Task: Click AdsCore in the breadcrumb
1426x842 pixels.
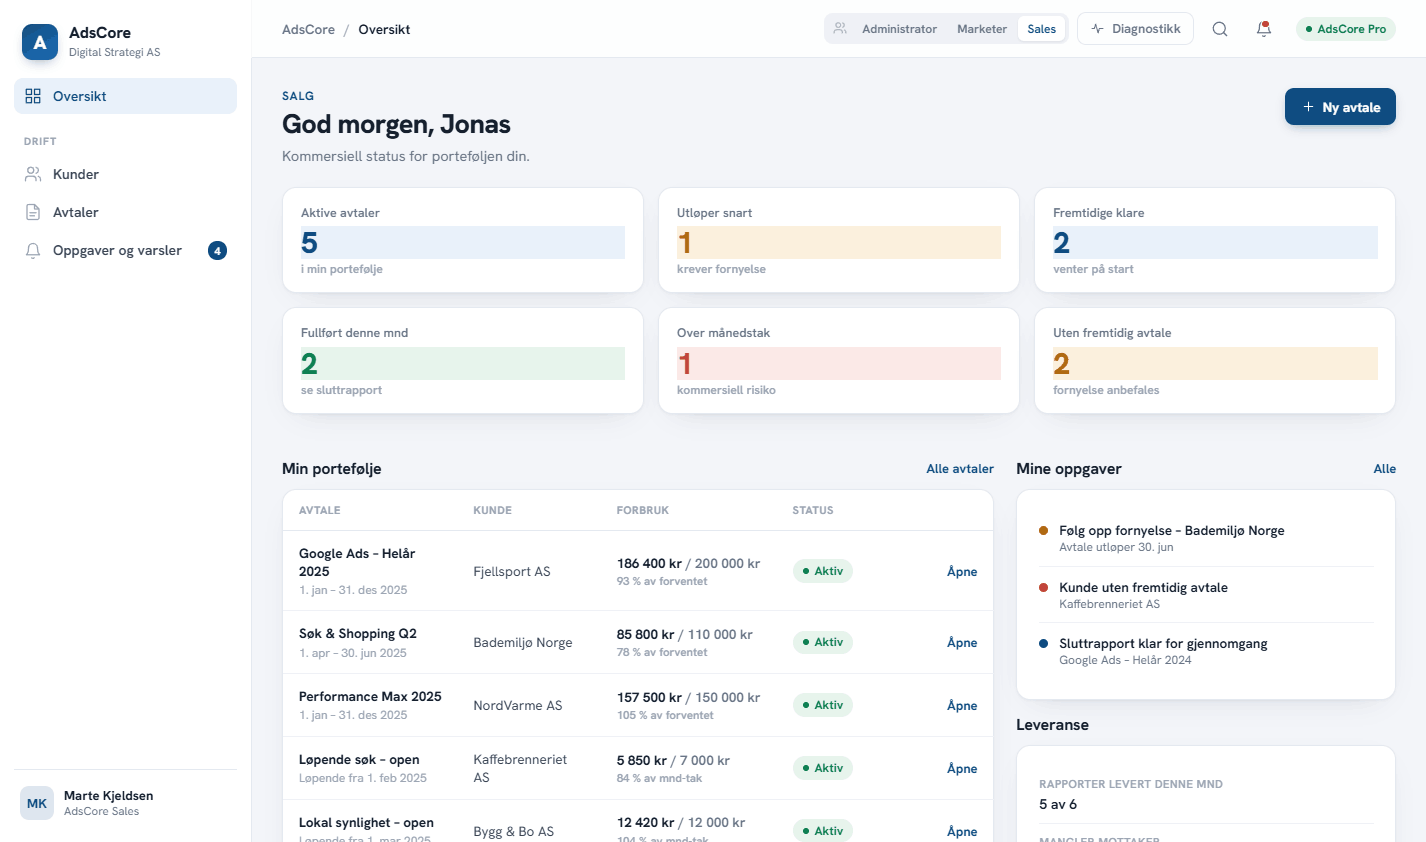Action: [308, 29]
